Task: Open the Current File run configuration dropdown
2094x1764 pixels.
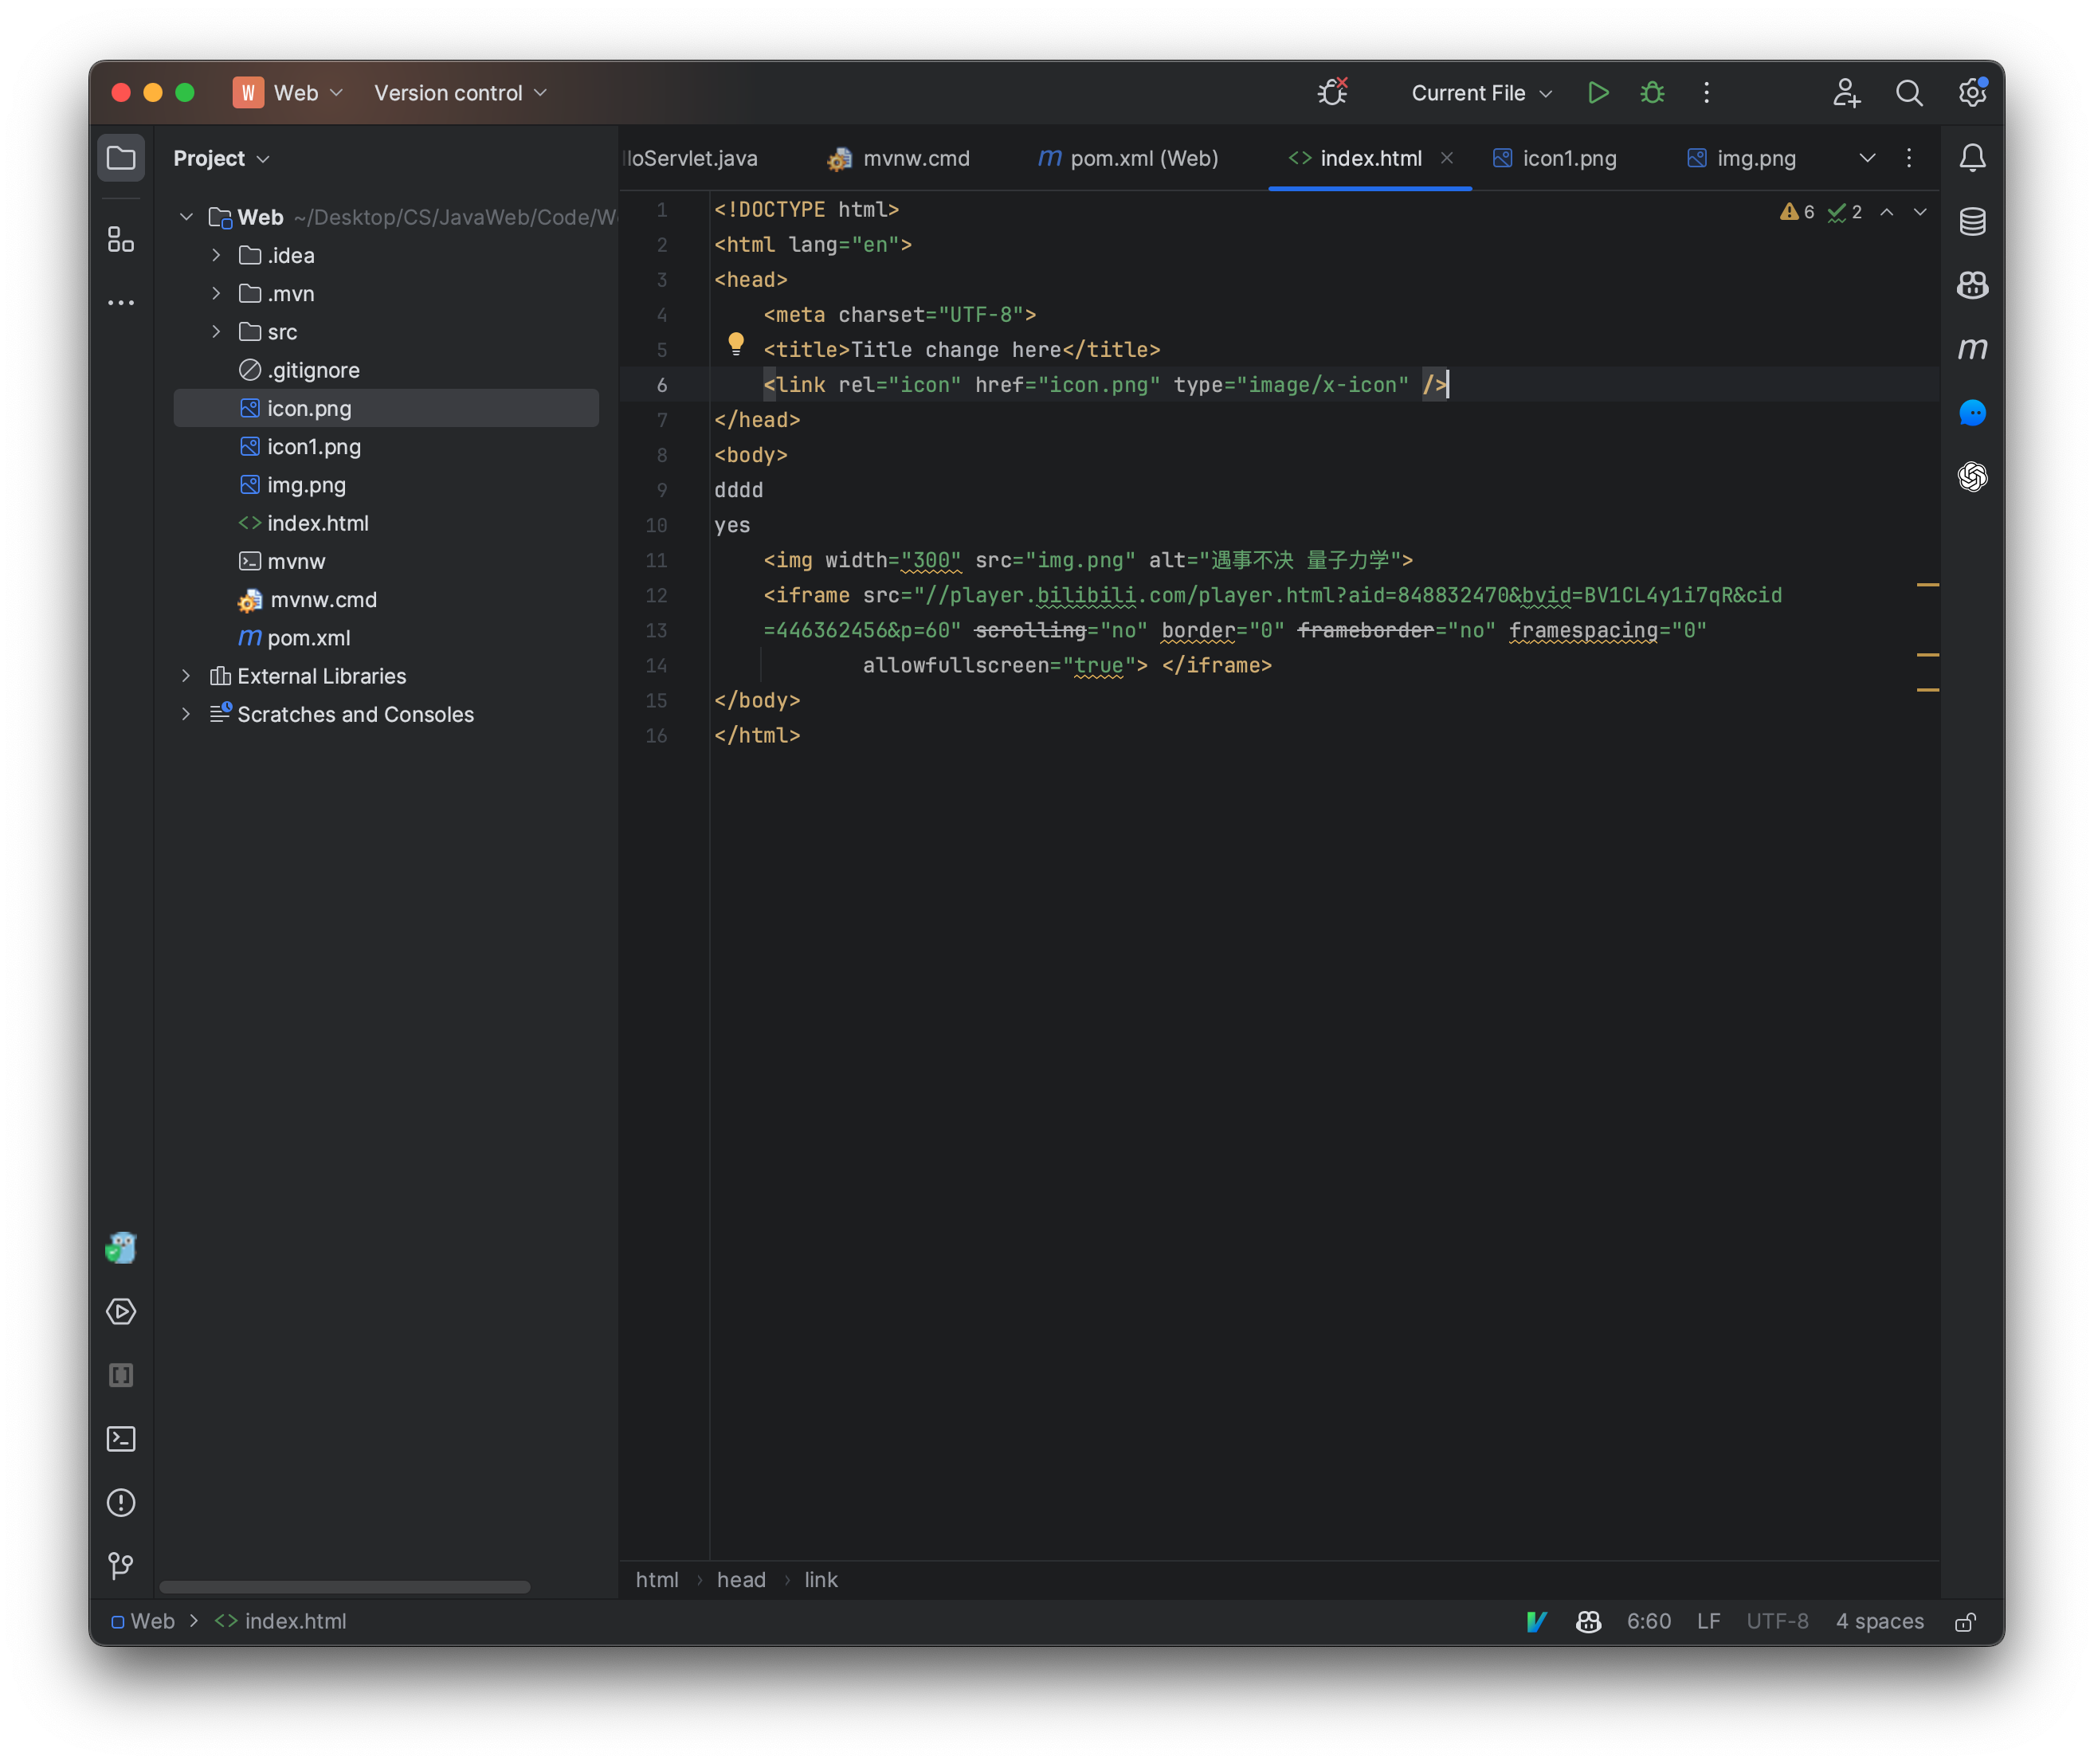Action: 1481,93
